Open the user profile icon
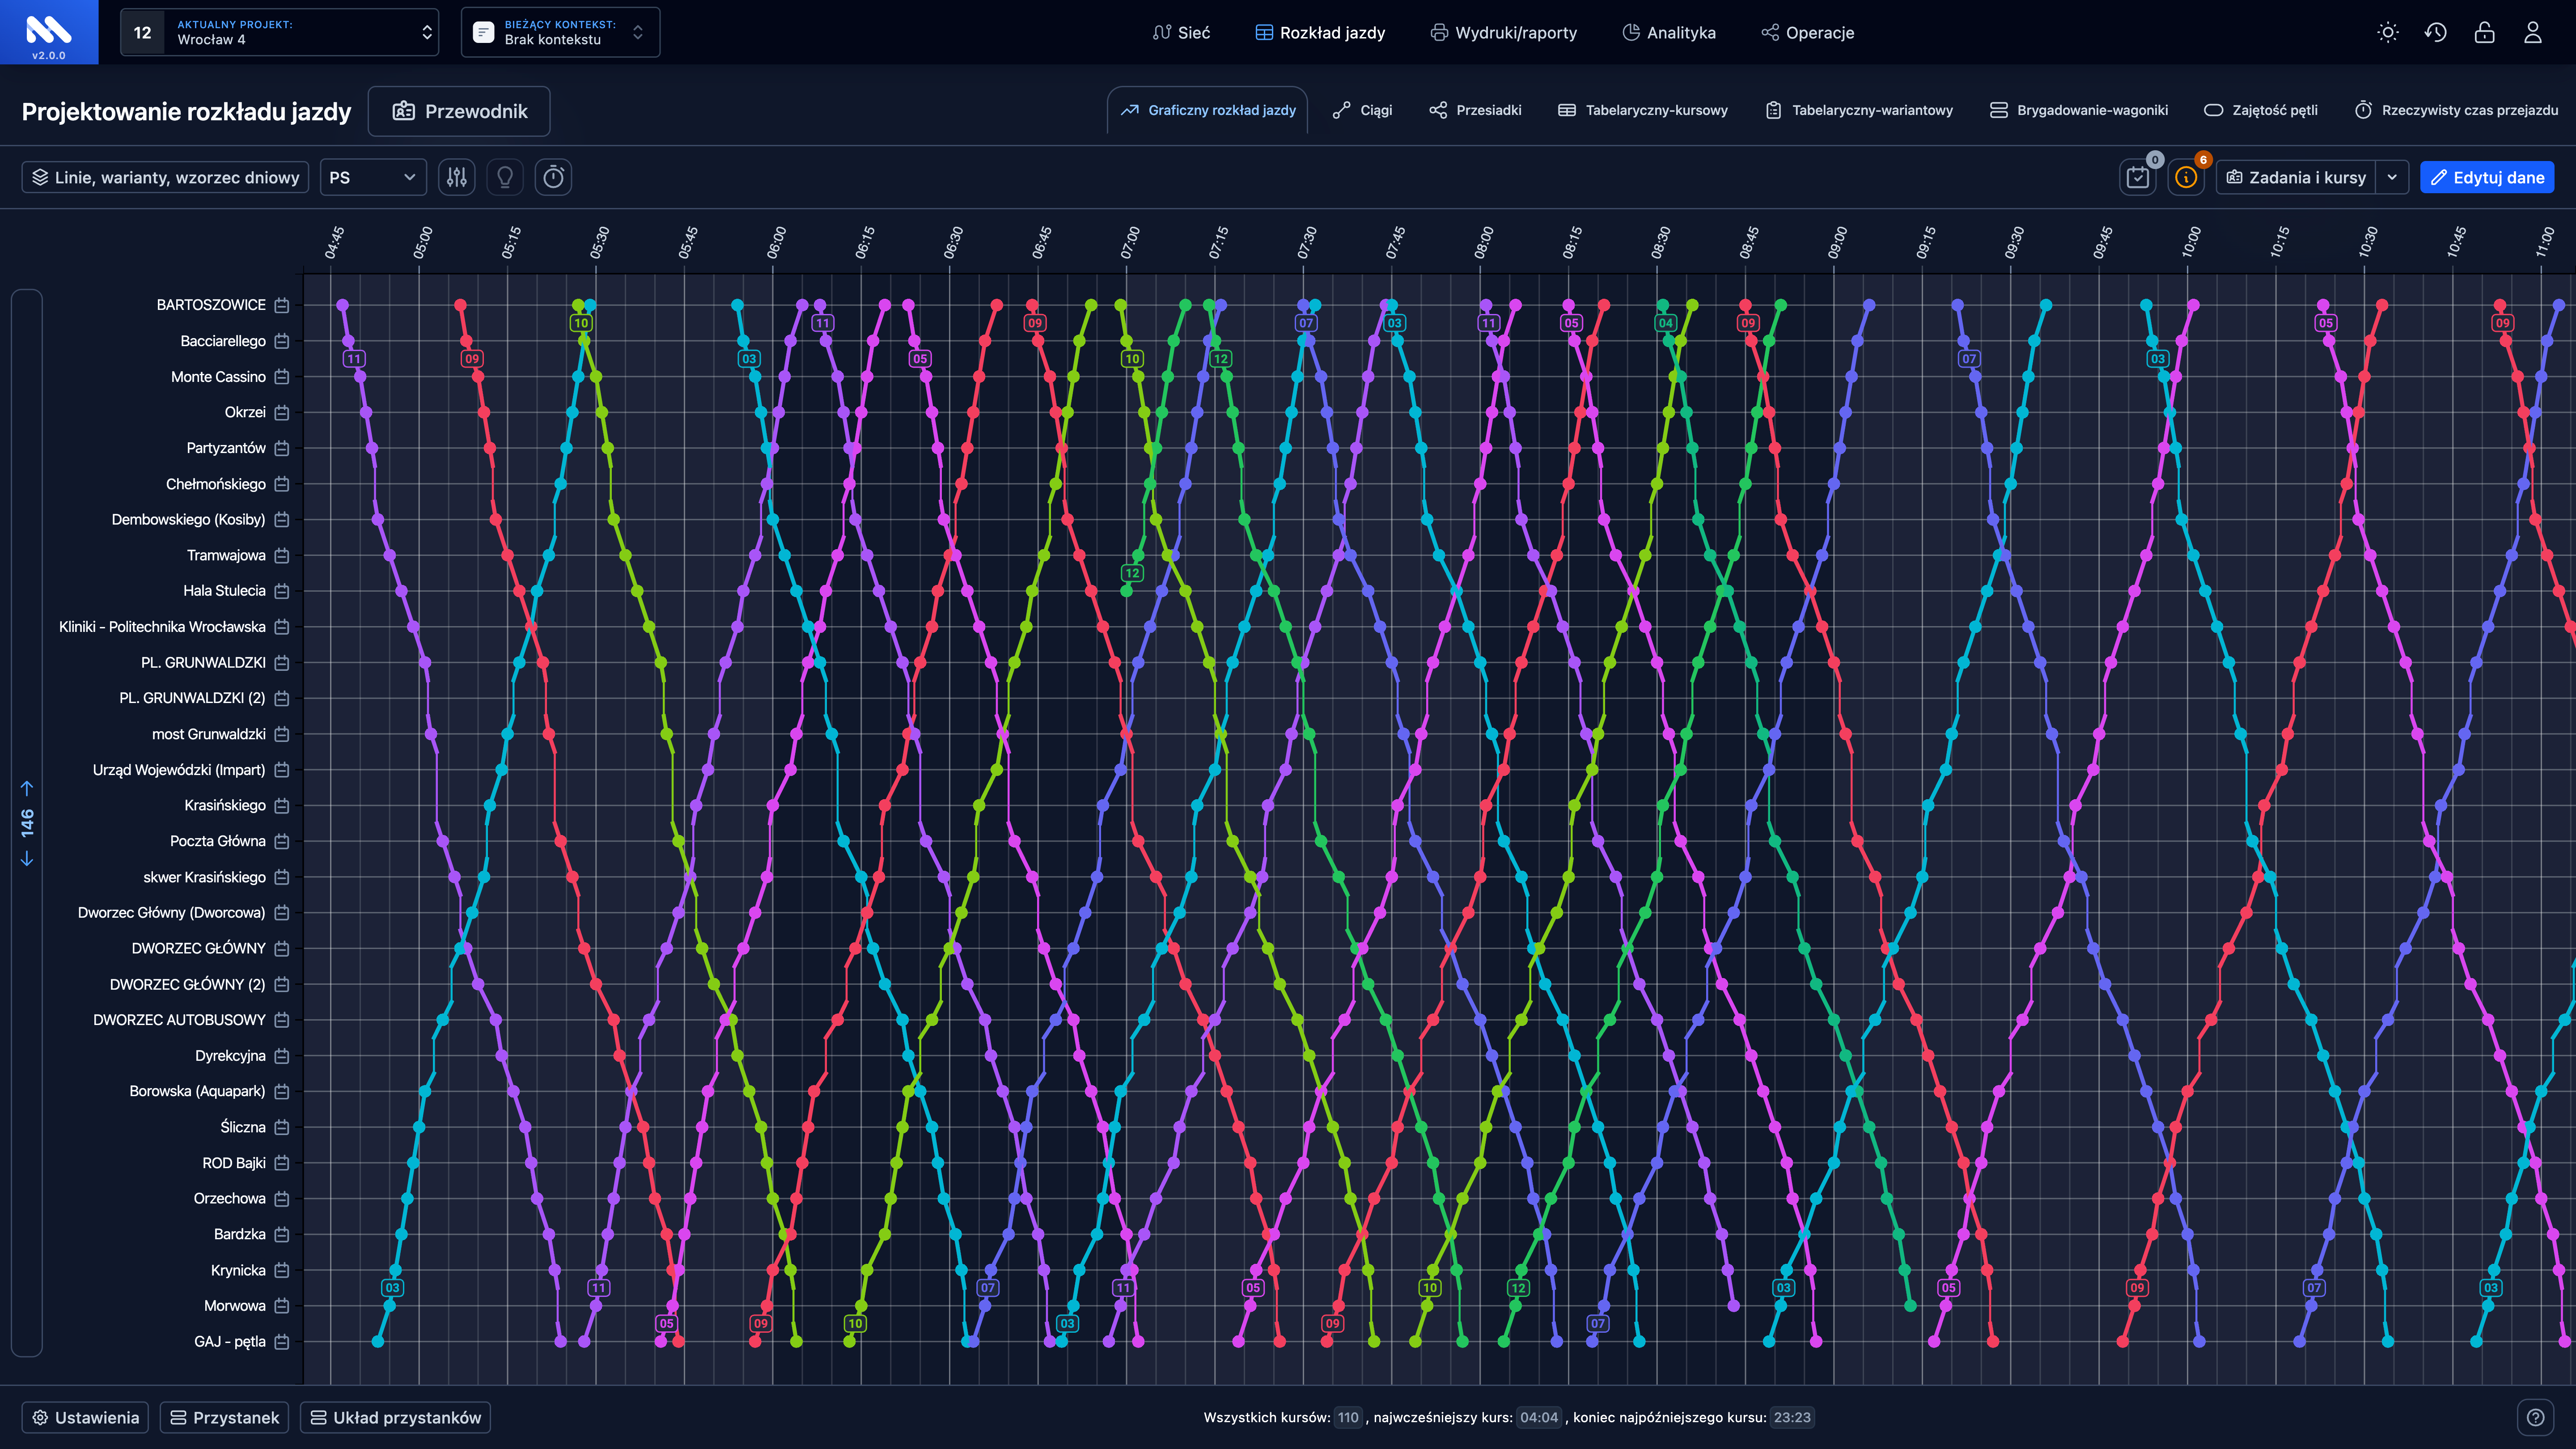The image size is (2576, 1449). 2532,32
